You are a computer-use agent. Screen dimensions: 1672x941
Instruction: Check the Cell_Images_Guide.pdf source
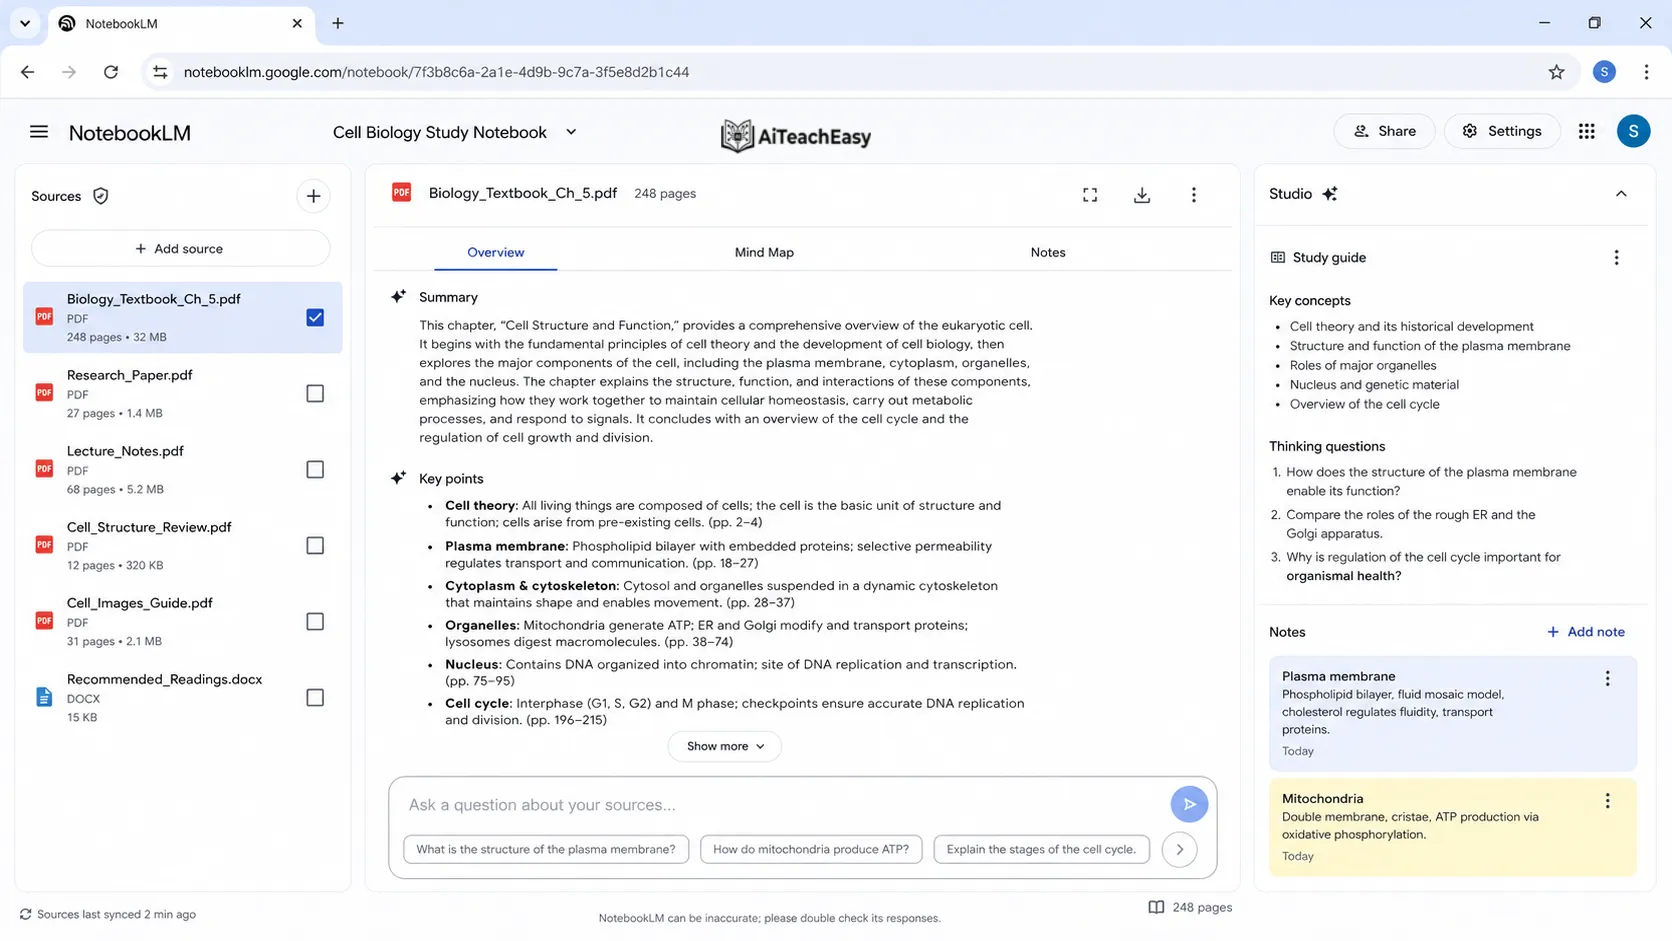click(x=315, y=621)
